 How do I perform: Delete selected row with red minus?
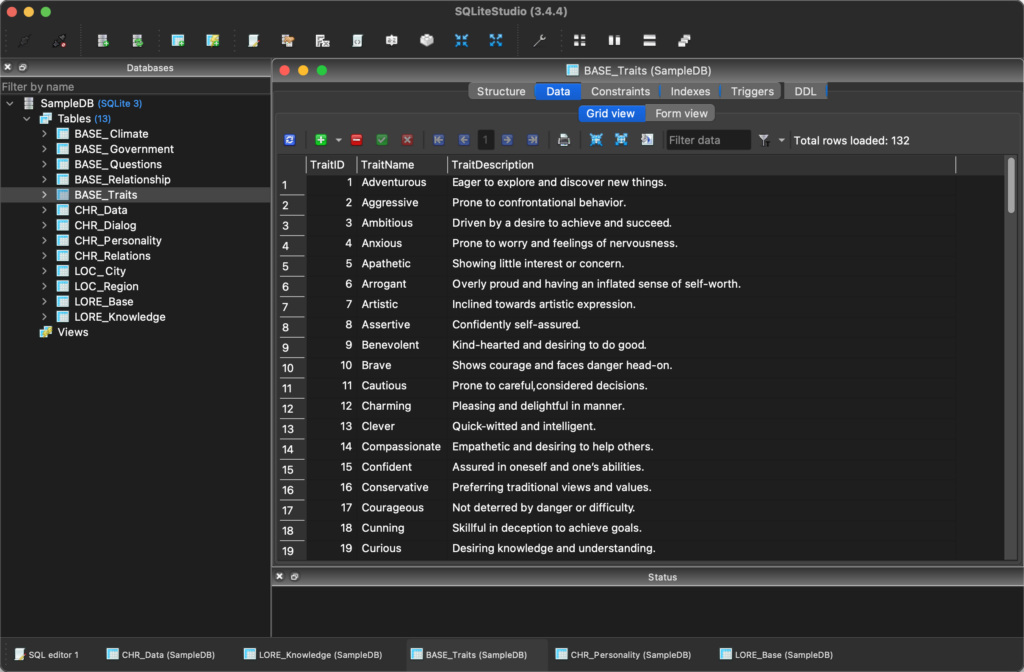click(x=357, y=140)
